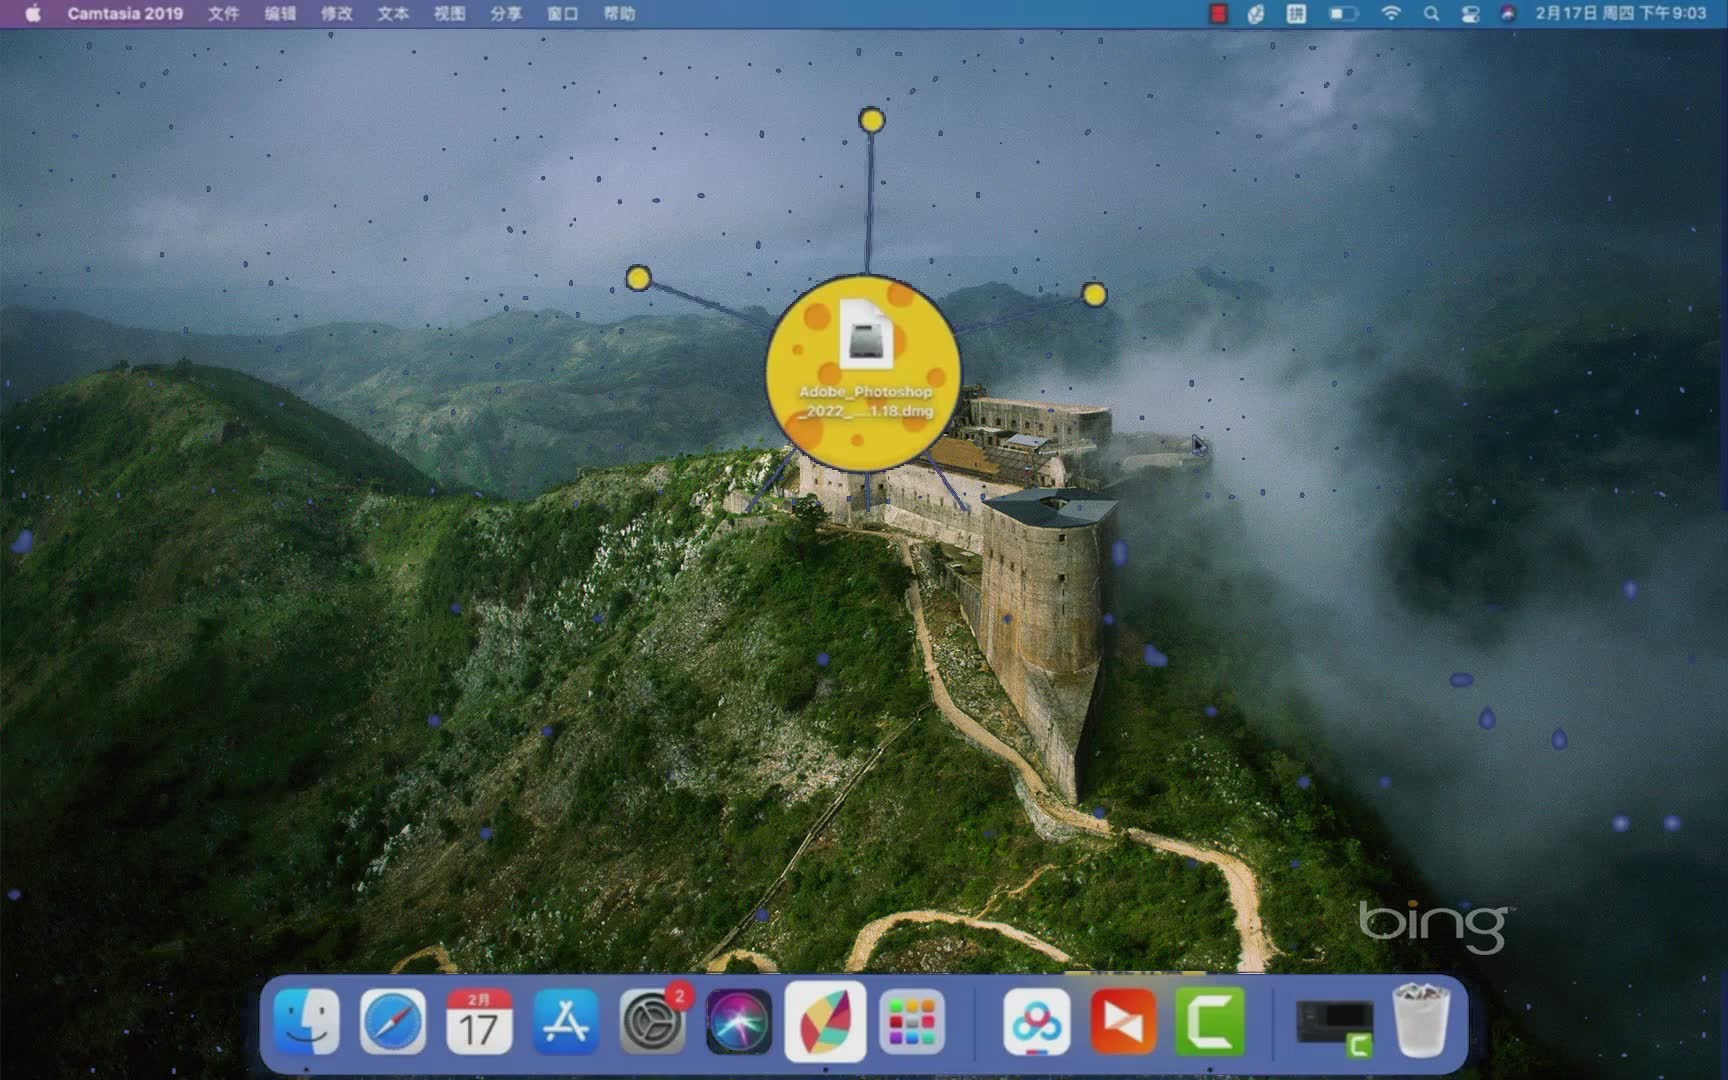Image resolution: width=1728 pixels, height=1080 pixels.
Task: Open the 文件 menu
Action: click(224, 13)
